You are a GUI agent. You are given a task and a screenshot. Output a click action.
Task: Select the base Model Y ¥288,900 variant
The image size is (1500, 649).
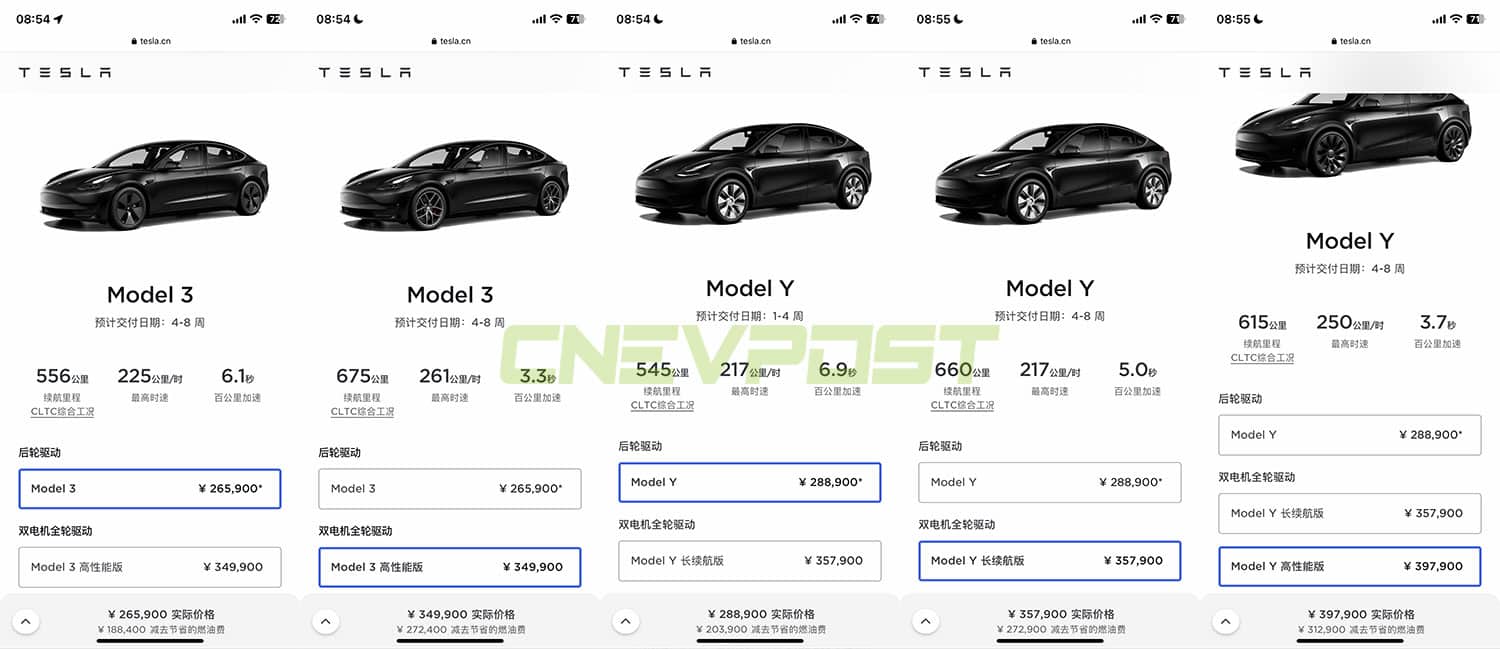(x=750, y=482)
